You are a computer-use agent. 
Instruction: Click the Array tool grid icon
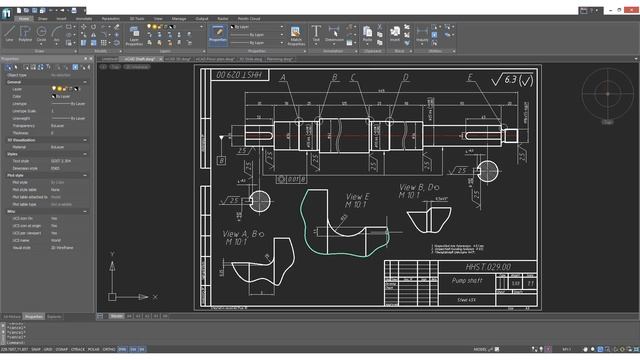point(104,42)
